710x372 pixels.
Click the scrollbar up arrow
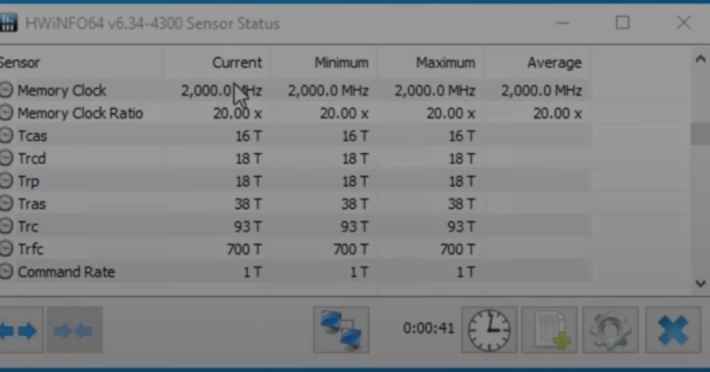click(700, 59)
